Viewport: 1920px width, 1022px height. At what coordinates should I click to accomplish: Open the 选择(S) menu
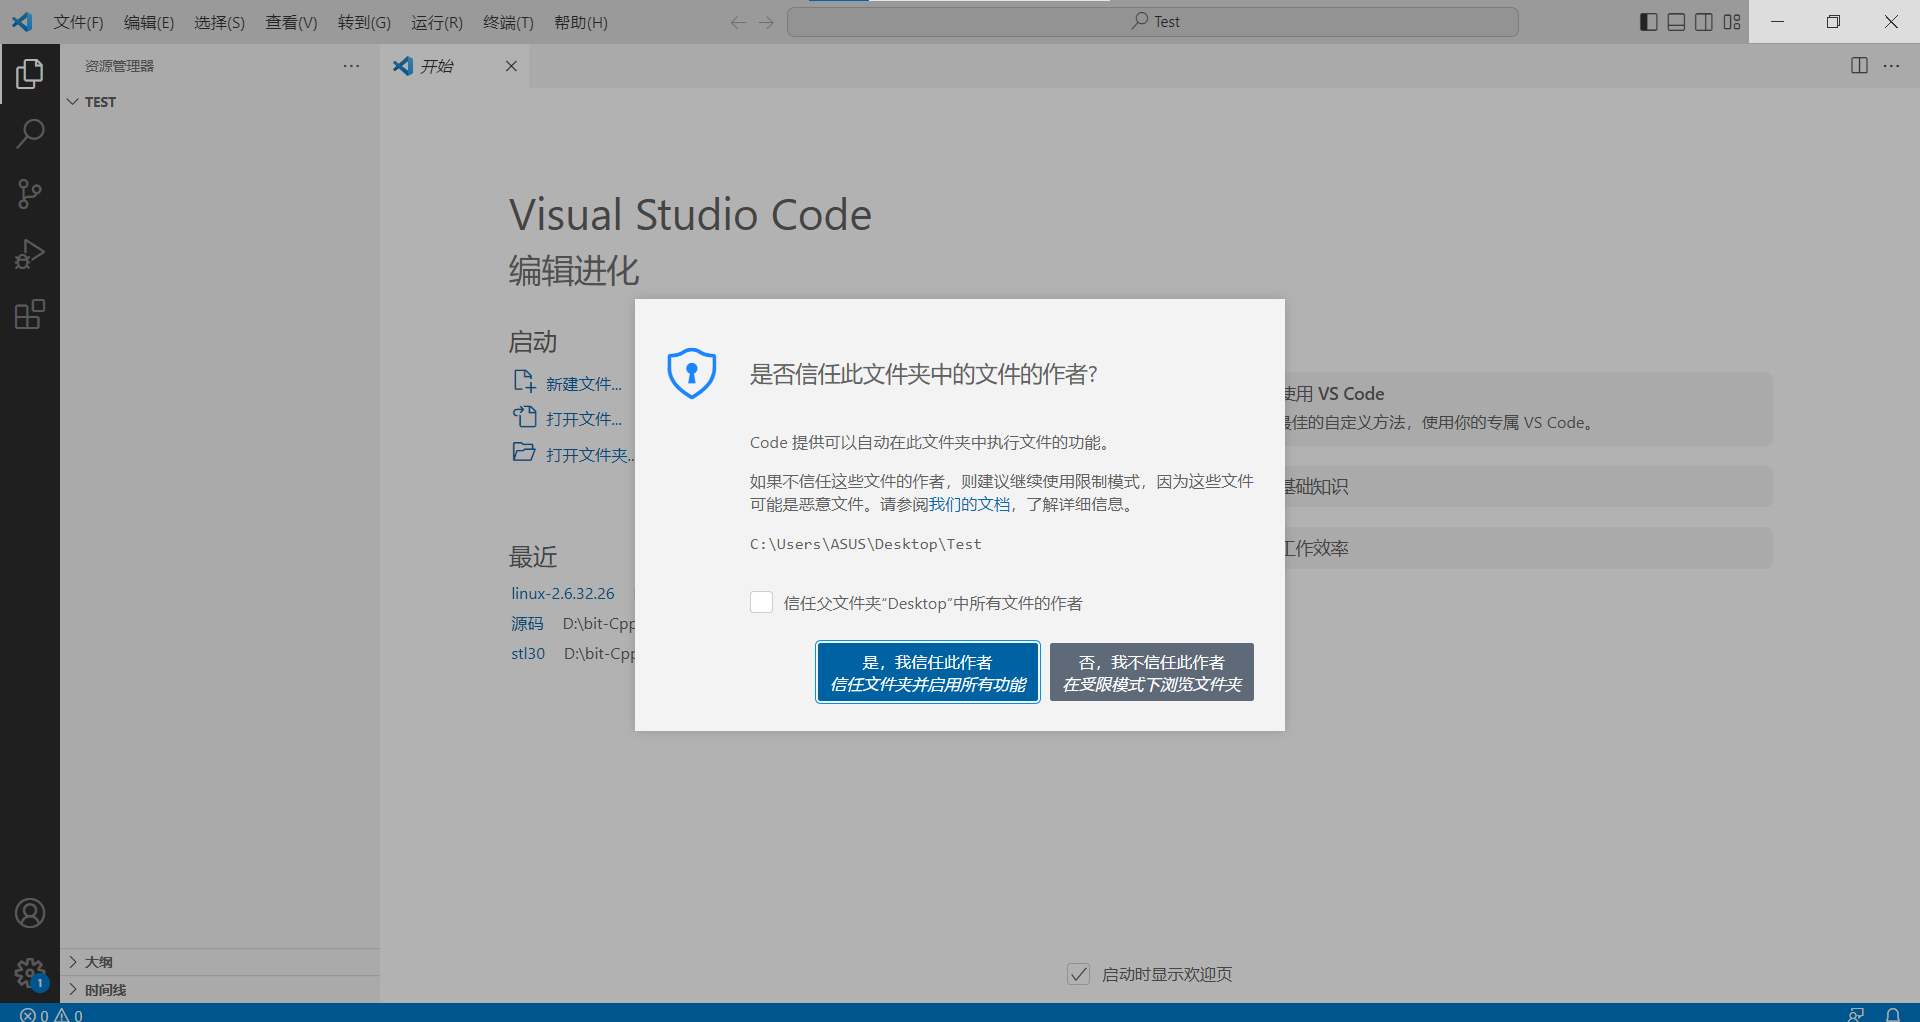click(x=219, y=22)
